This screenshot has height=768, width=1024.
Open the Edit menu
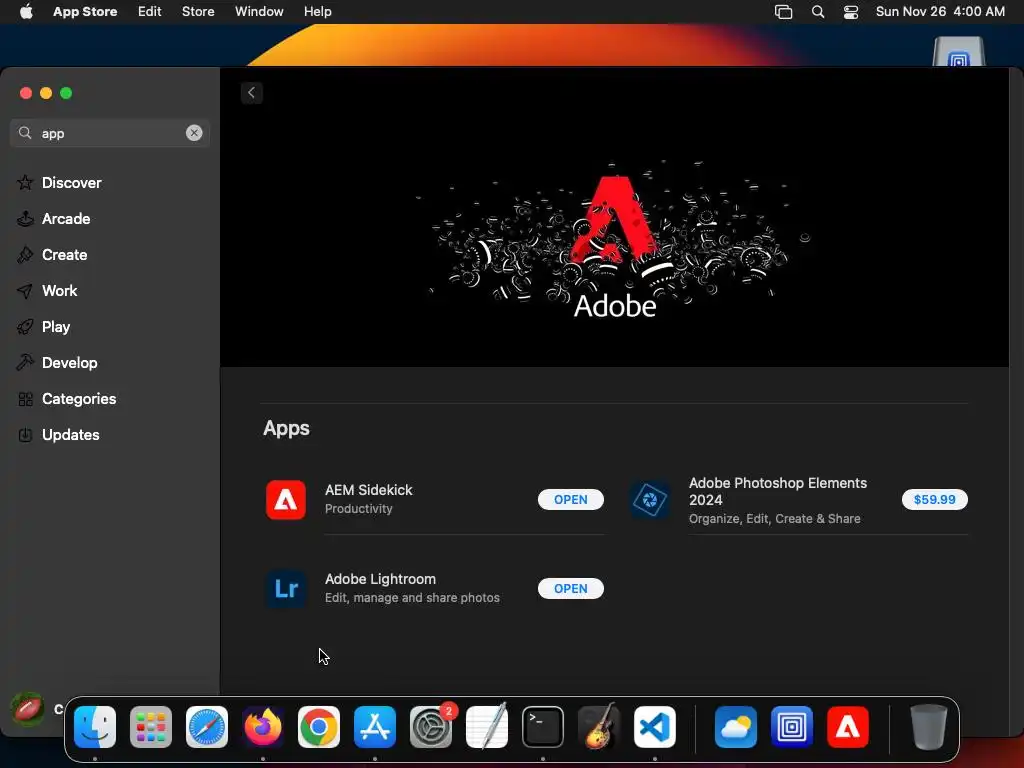coord(150,12)
